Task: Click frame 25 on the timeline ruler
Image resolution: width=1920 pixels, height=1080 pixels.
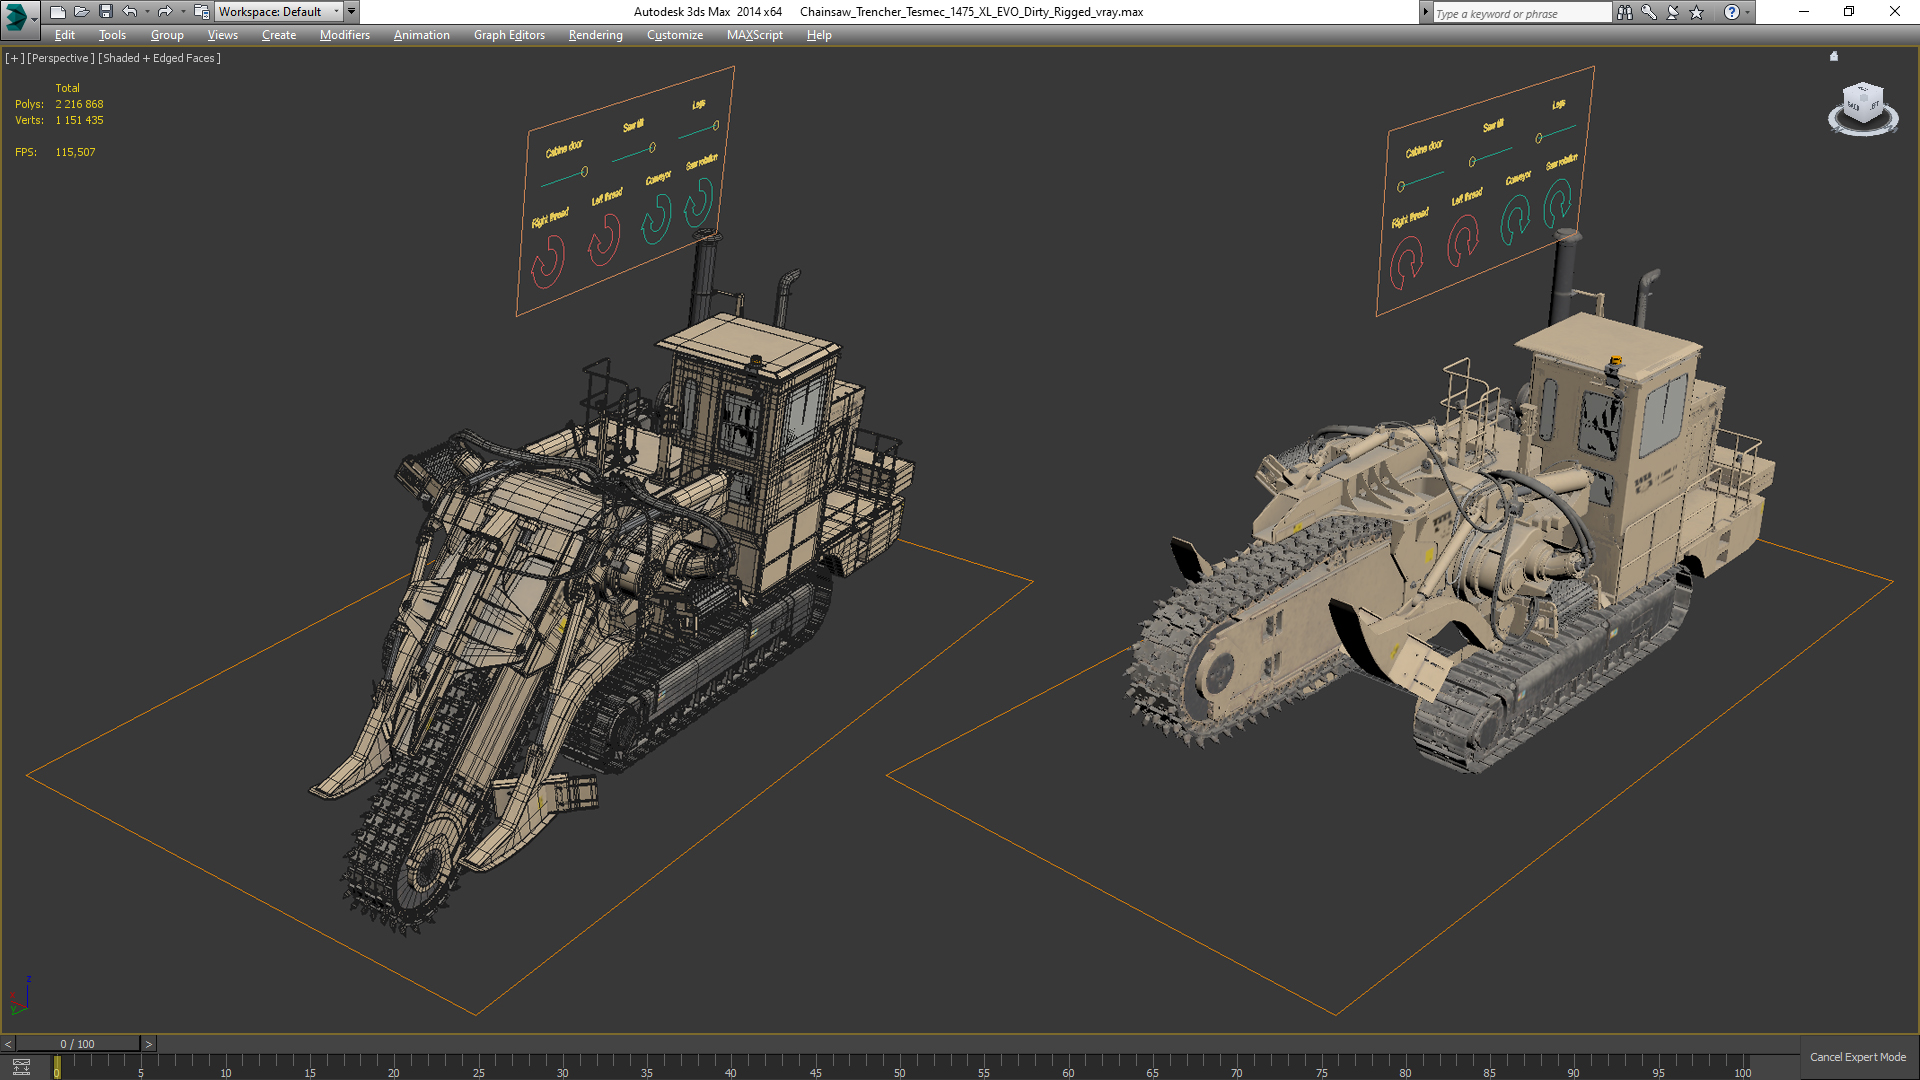Action: [x=479, y=1068]
